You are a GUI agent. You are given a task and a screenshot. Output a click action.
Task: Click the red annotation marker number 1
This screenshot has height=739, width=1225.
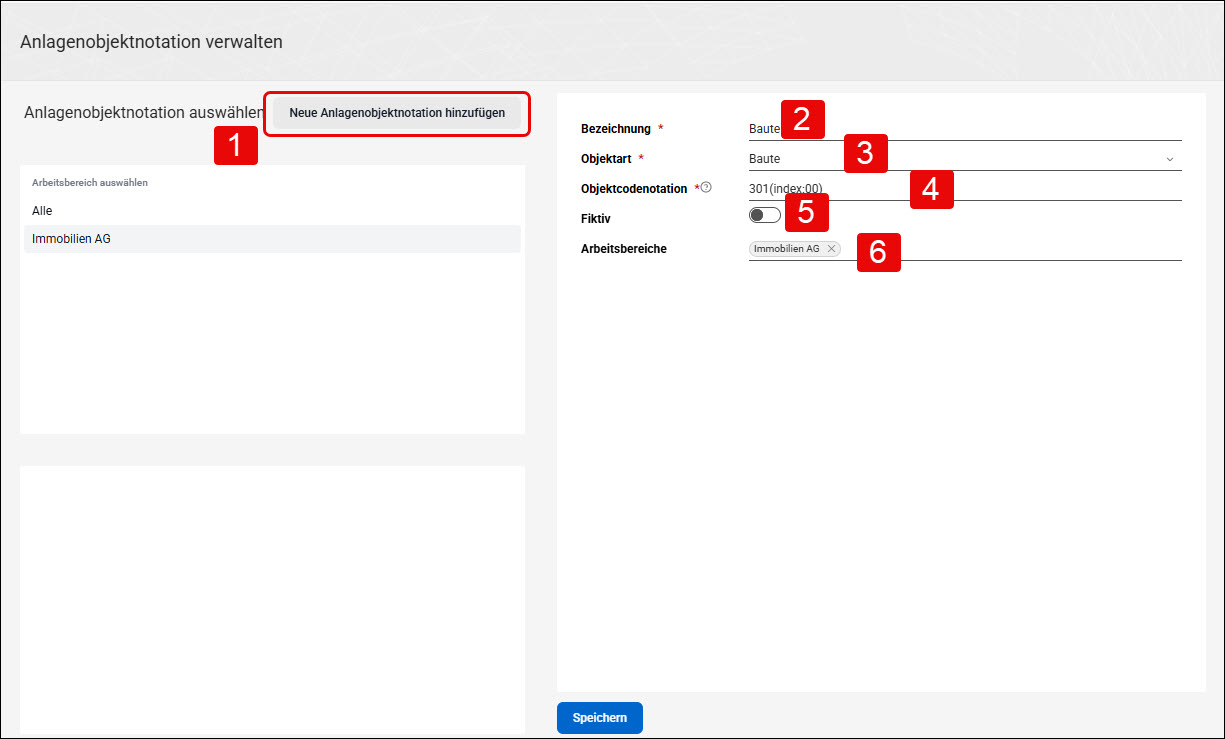click(235, 146)
